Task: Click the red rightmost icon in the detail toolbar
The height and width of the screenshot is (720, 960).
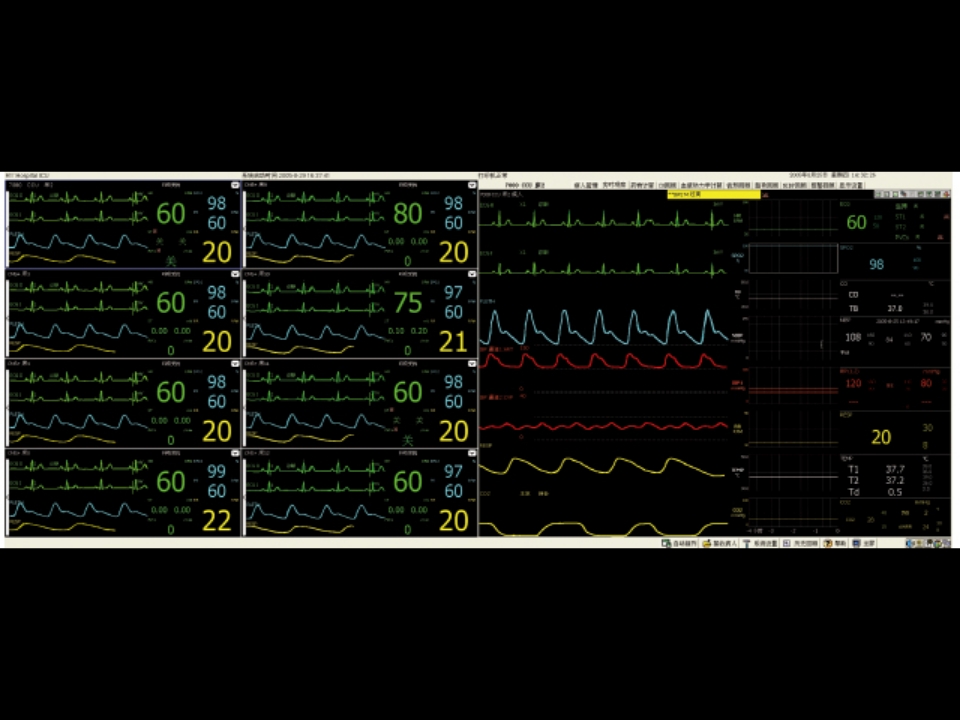Action: [947, 195]
